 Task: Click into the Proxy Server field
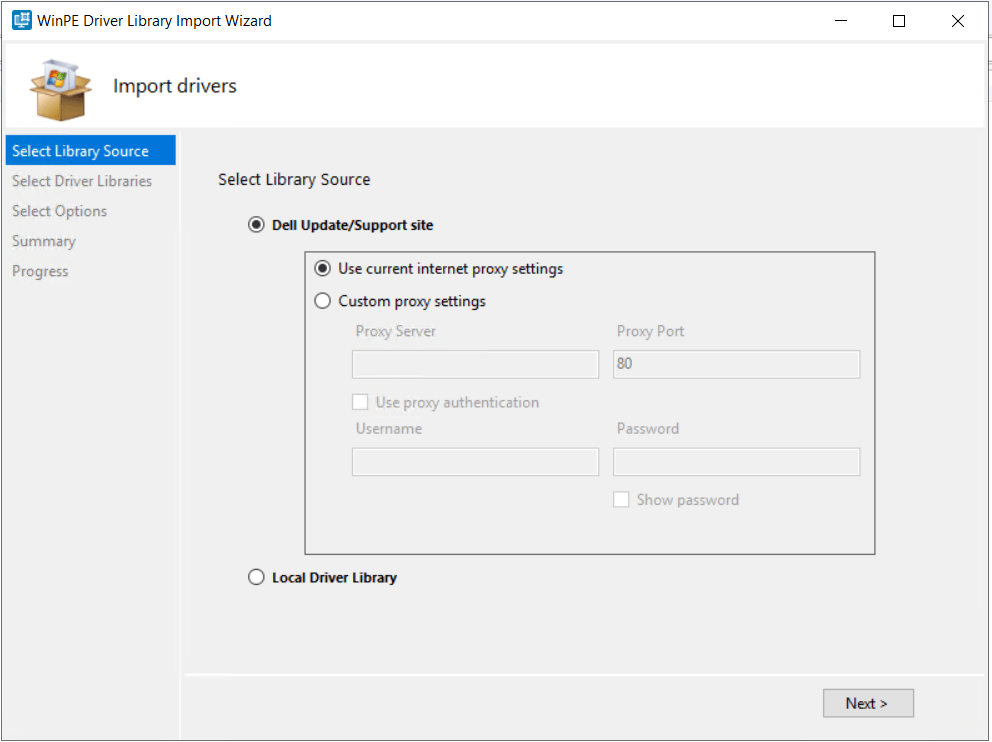(475, 364)
